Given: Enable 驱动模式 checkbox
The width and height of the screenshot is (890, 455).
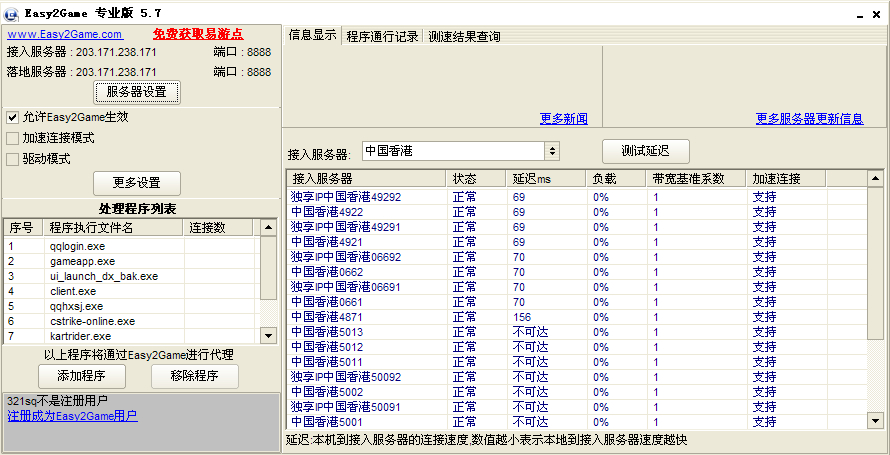Looking at the screenshot, I should tap(12, 159).
